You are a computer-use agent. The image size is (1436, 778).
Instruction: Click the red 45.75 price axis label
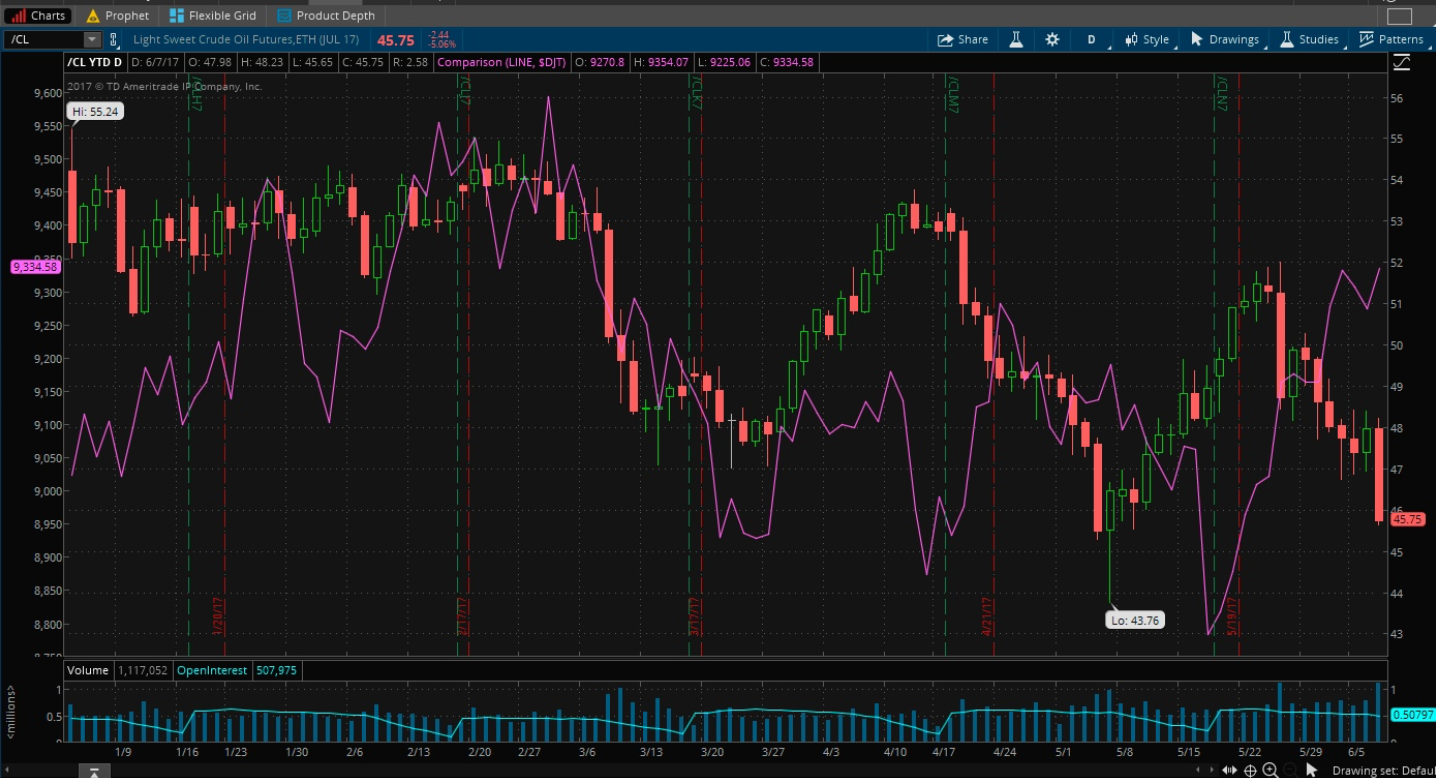(1407, 520)
